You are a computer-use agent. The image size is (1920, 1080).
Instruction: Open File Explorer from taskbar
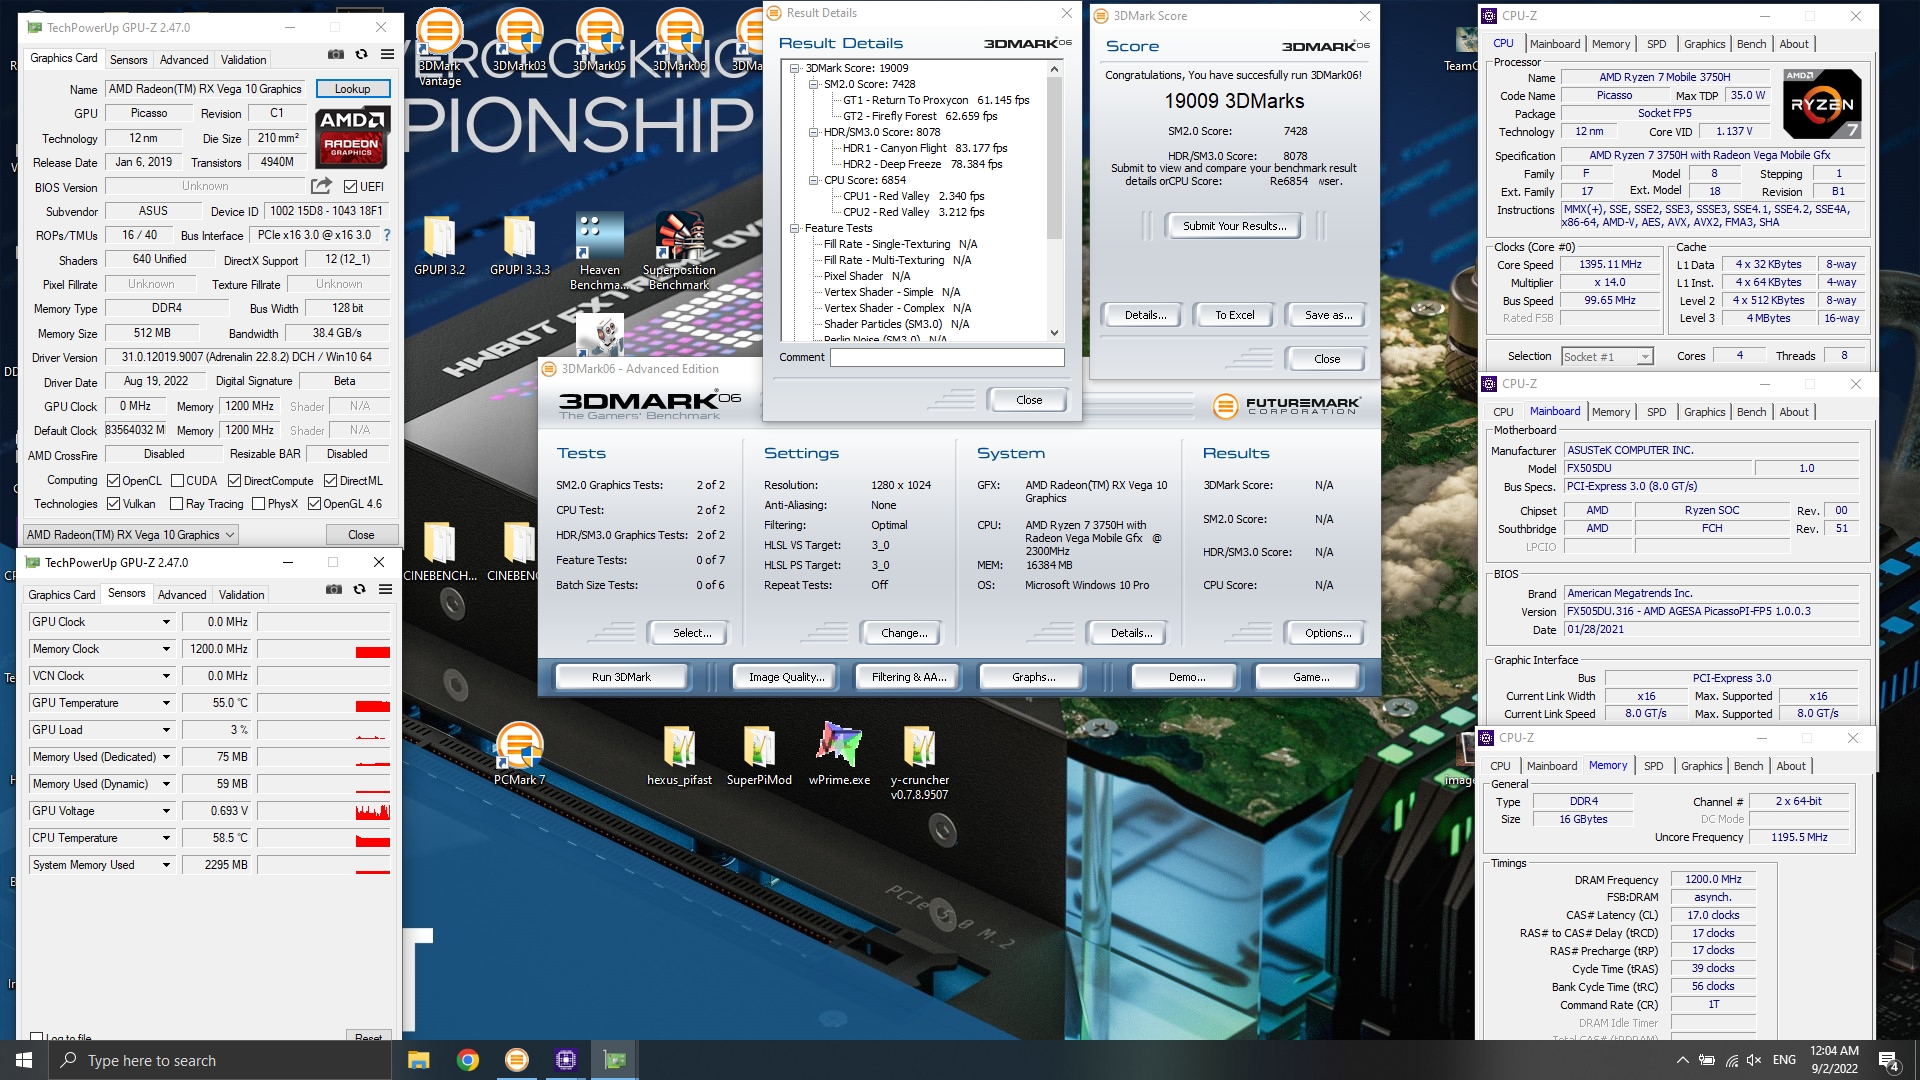coord(419,1060)
